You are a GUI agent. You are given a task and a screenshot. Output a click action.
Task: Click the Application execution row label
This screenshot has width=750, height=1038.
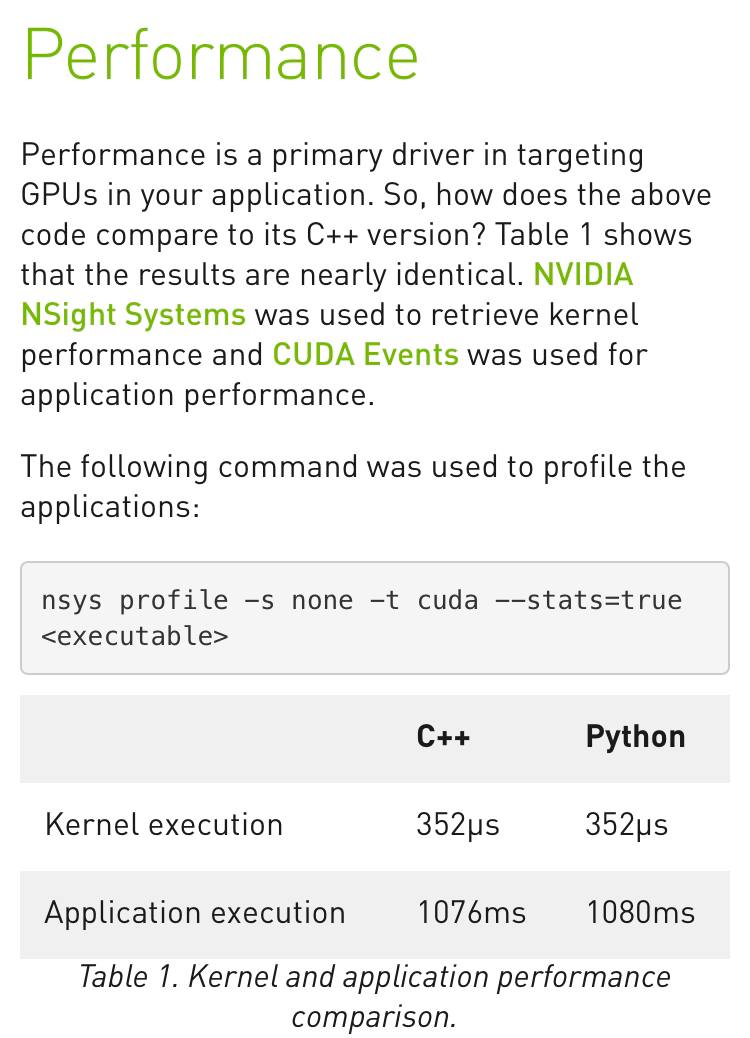pyautogui.click(x=195, y=913)
